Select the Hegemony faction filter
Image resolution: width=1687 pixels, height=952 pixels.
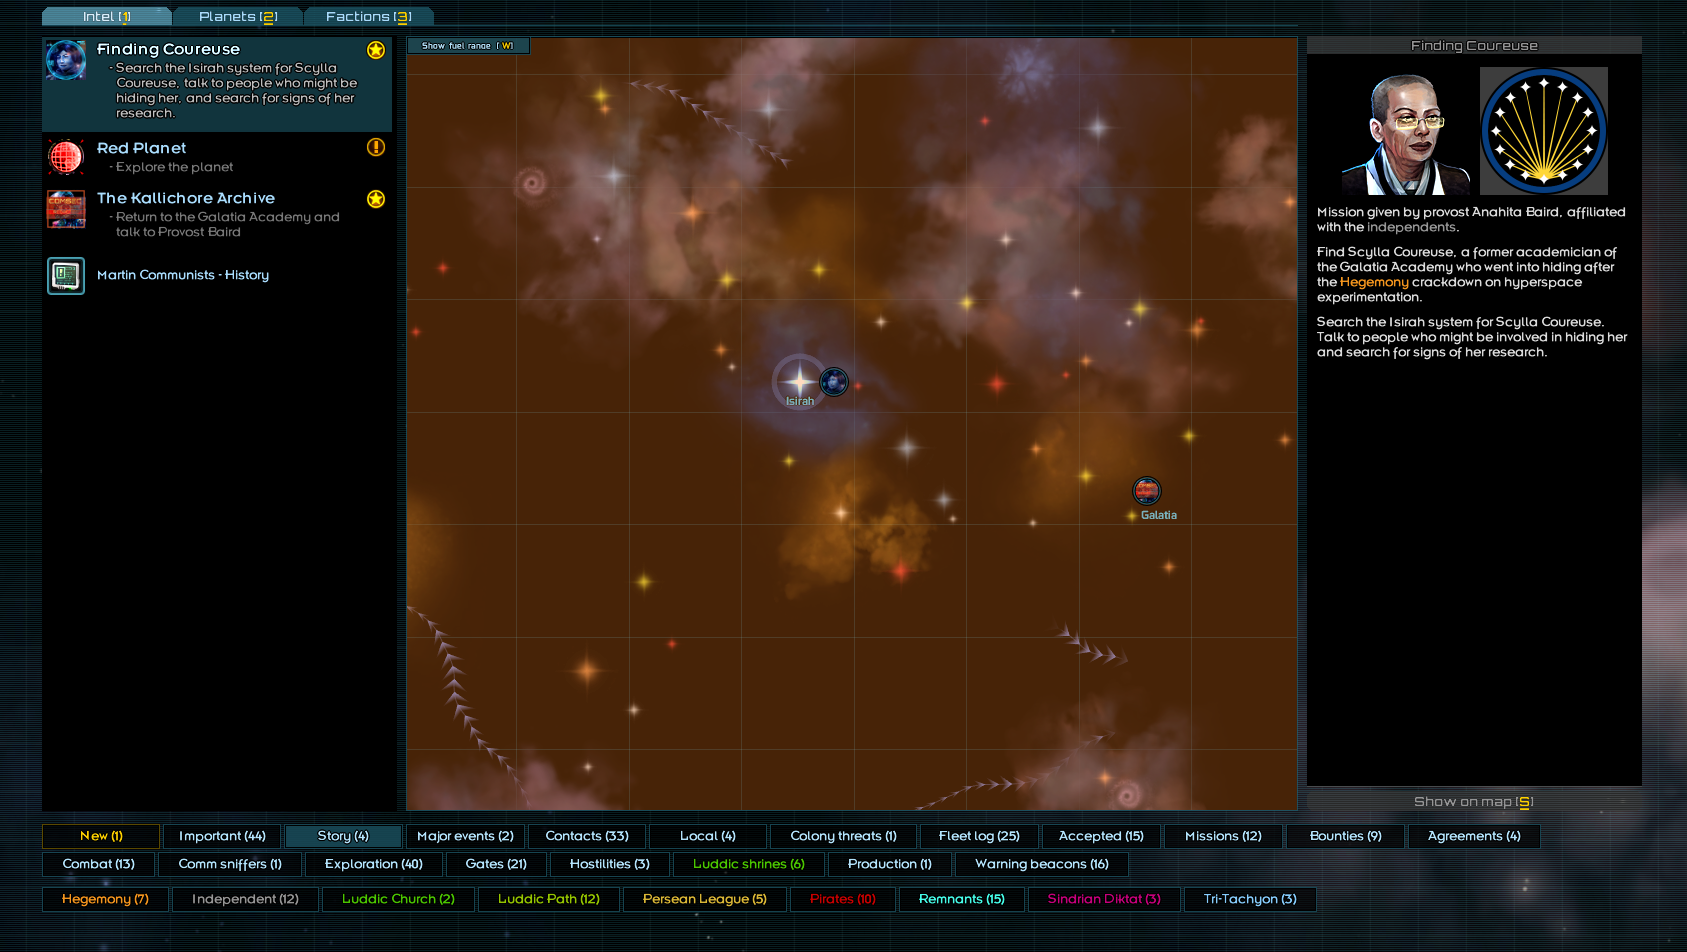[x=105, y=899]
